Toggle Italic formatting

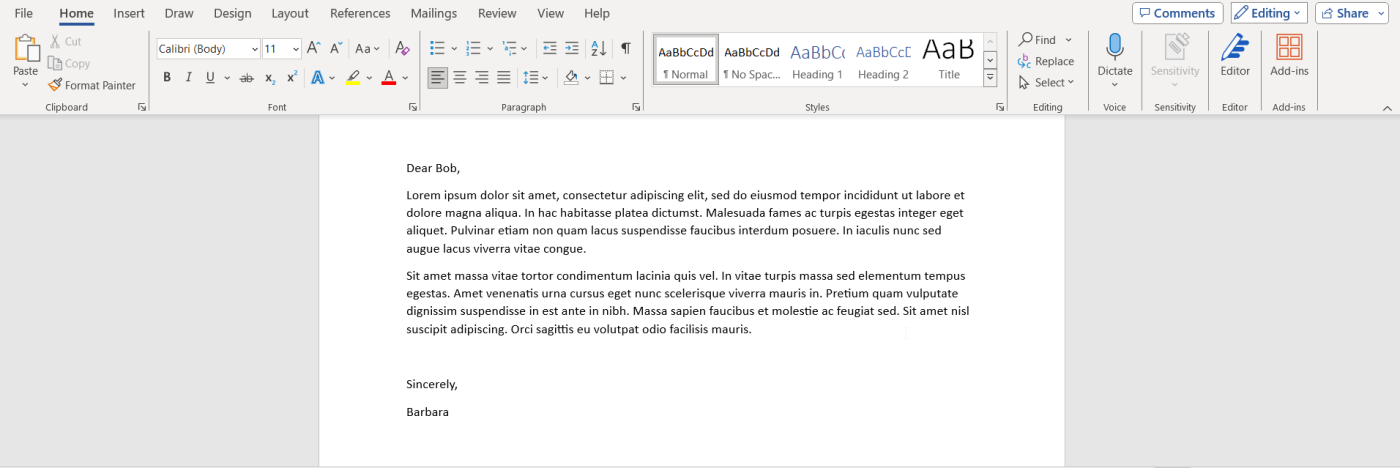coord(189,77)
